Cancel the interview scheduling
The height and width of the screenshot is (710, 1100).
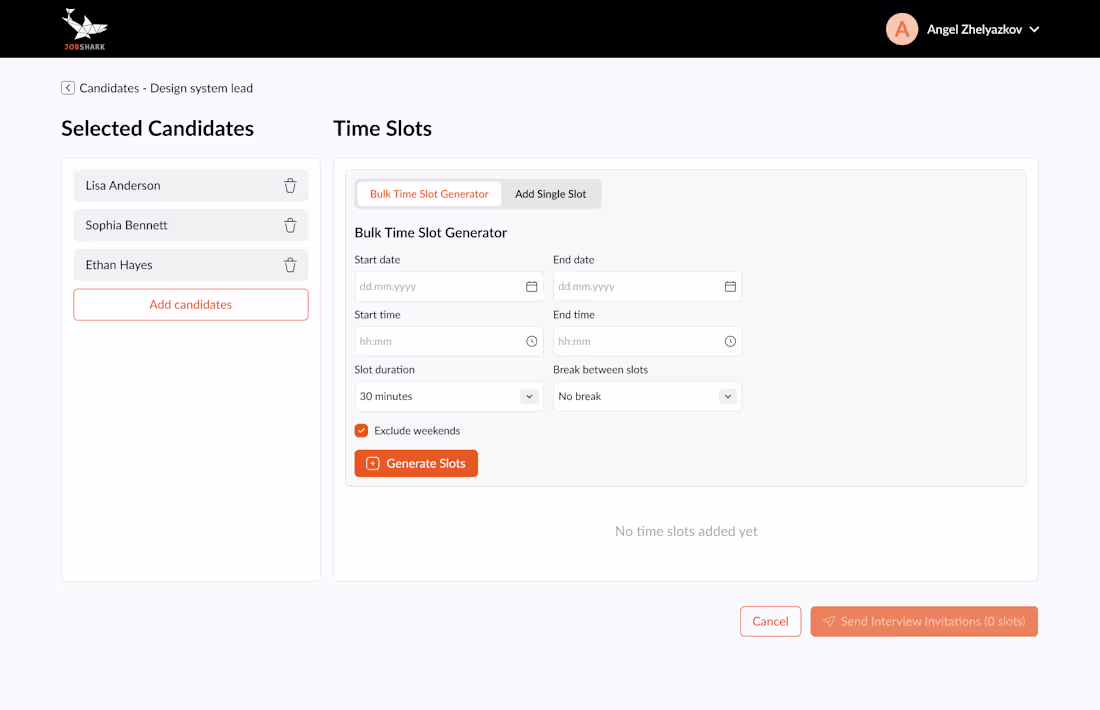(770, 622)
